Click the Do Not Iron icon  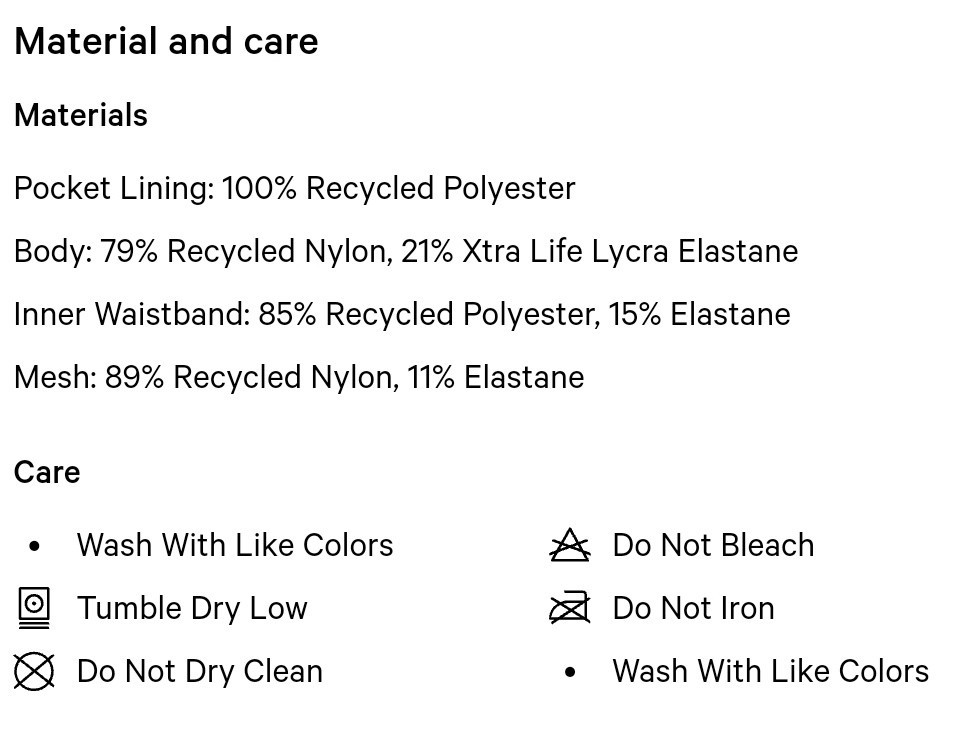pyautogui.click(x=570, y=608)
